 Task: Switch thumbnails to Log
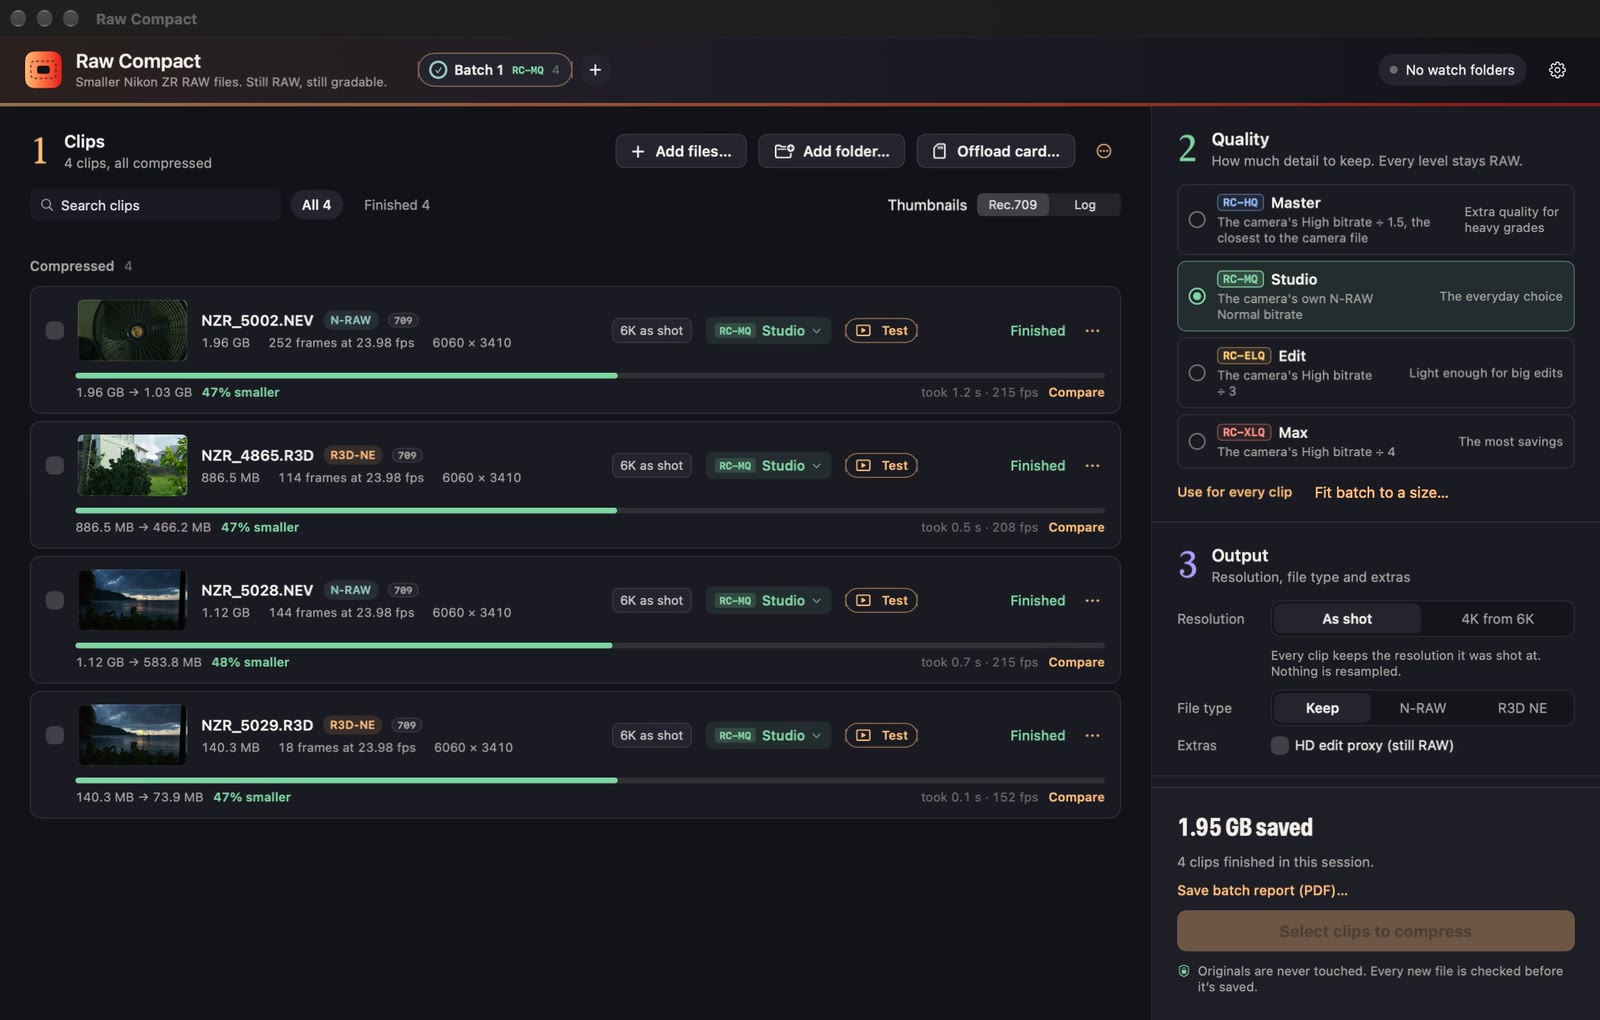[1085, 205]
